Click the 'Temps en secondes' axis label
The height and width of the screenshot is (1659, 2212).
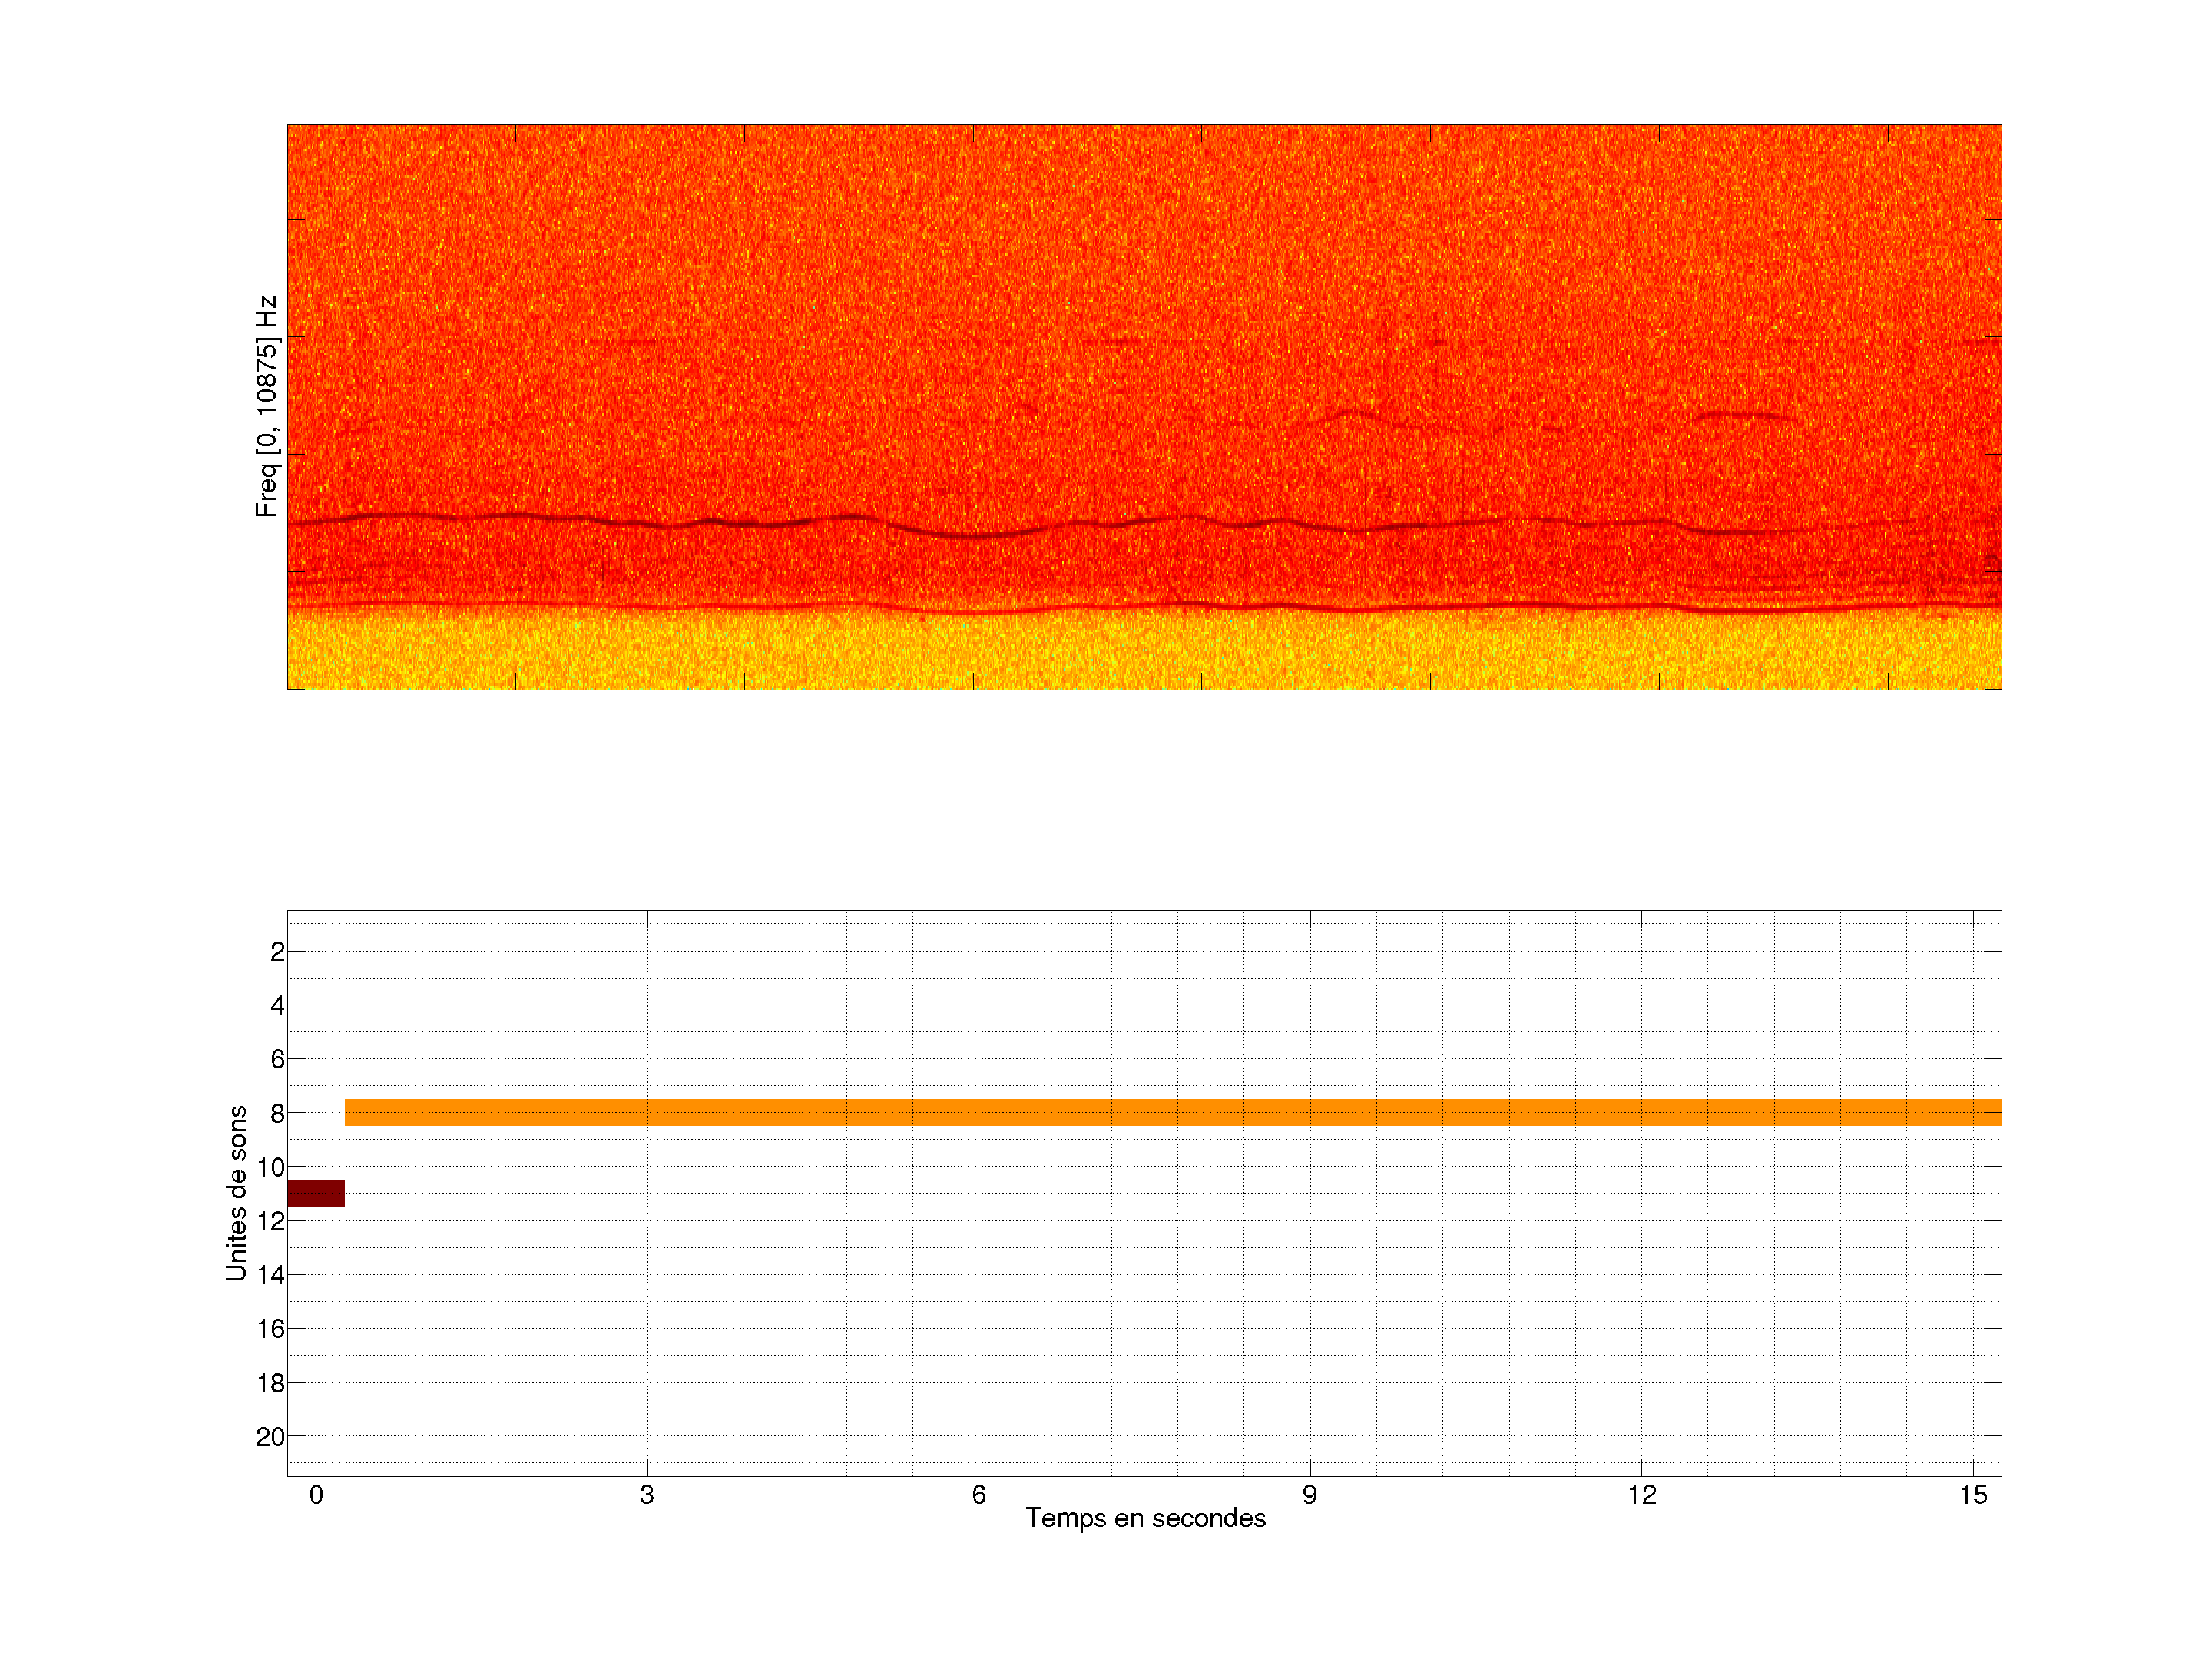[x=1145, y=1518]
